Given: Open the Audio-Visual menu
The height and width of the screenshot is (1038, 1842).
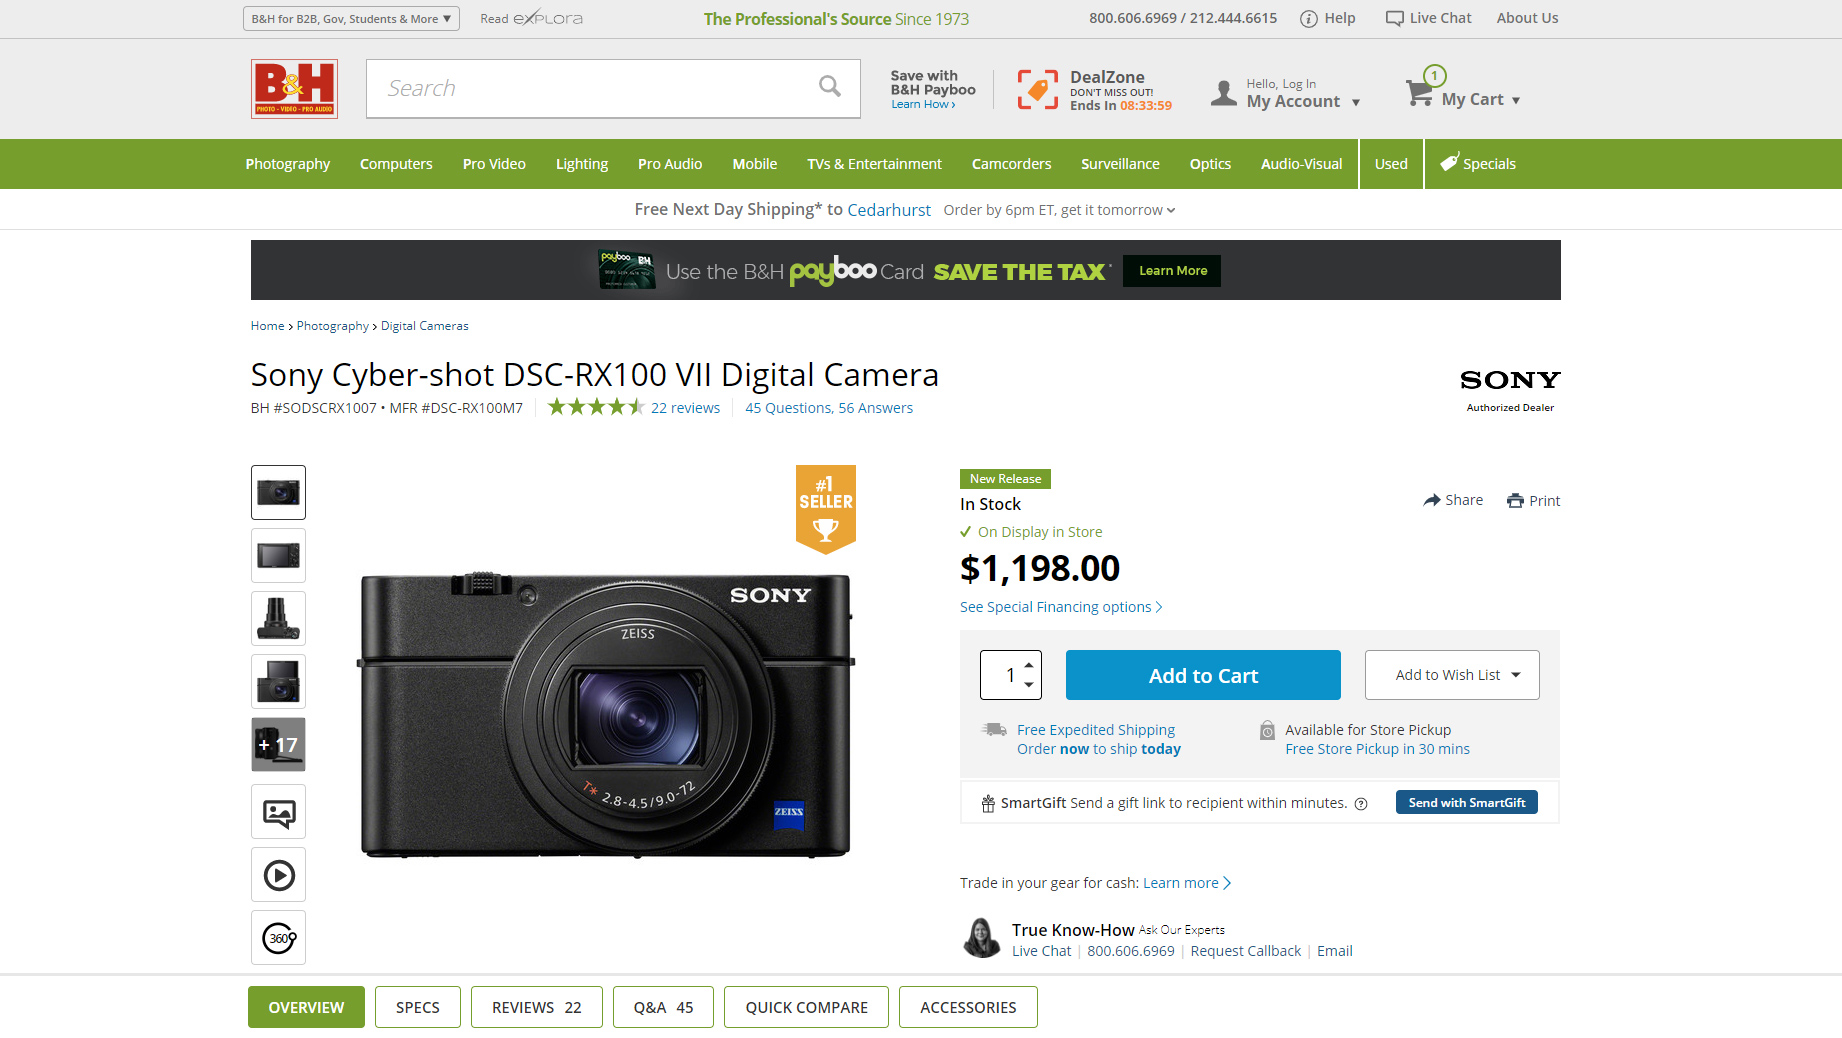Looking at the screenshot, I should pyautogui.click(x=1302, y=164).
